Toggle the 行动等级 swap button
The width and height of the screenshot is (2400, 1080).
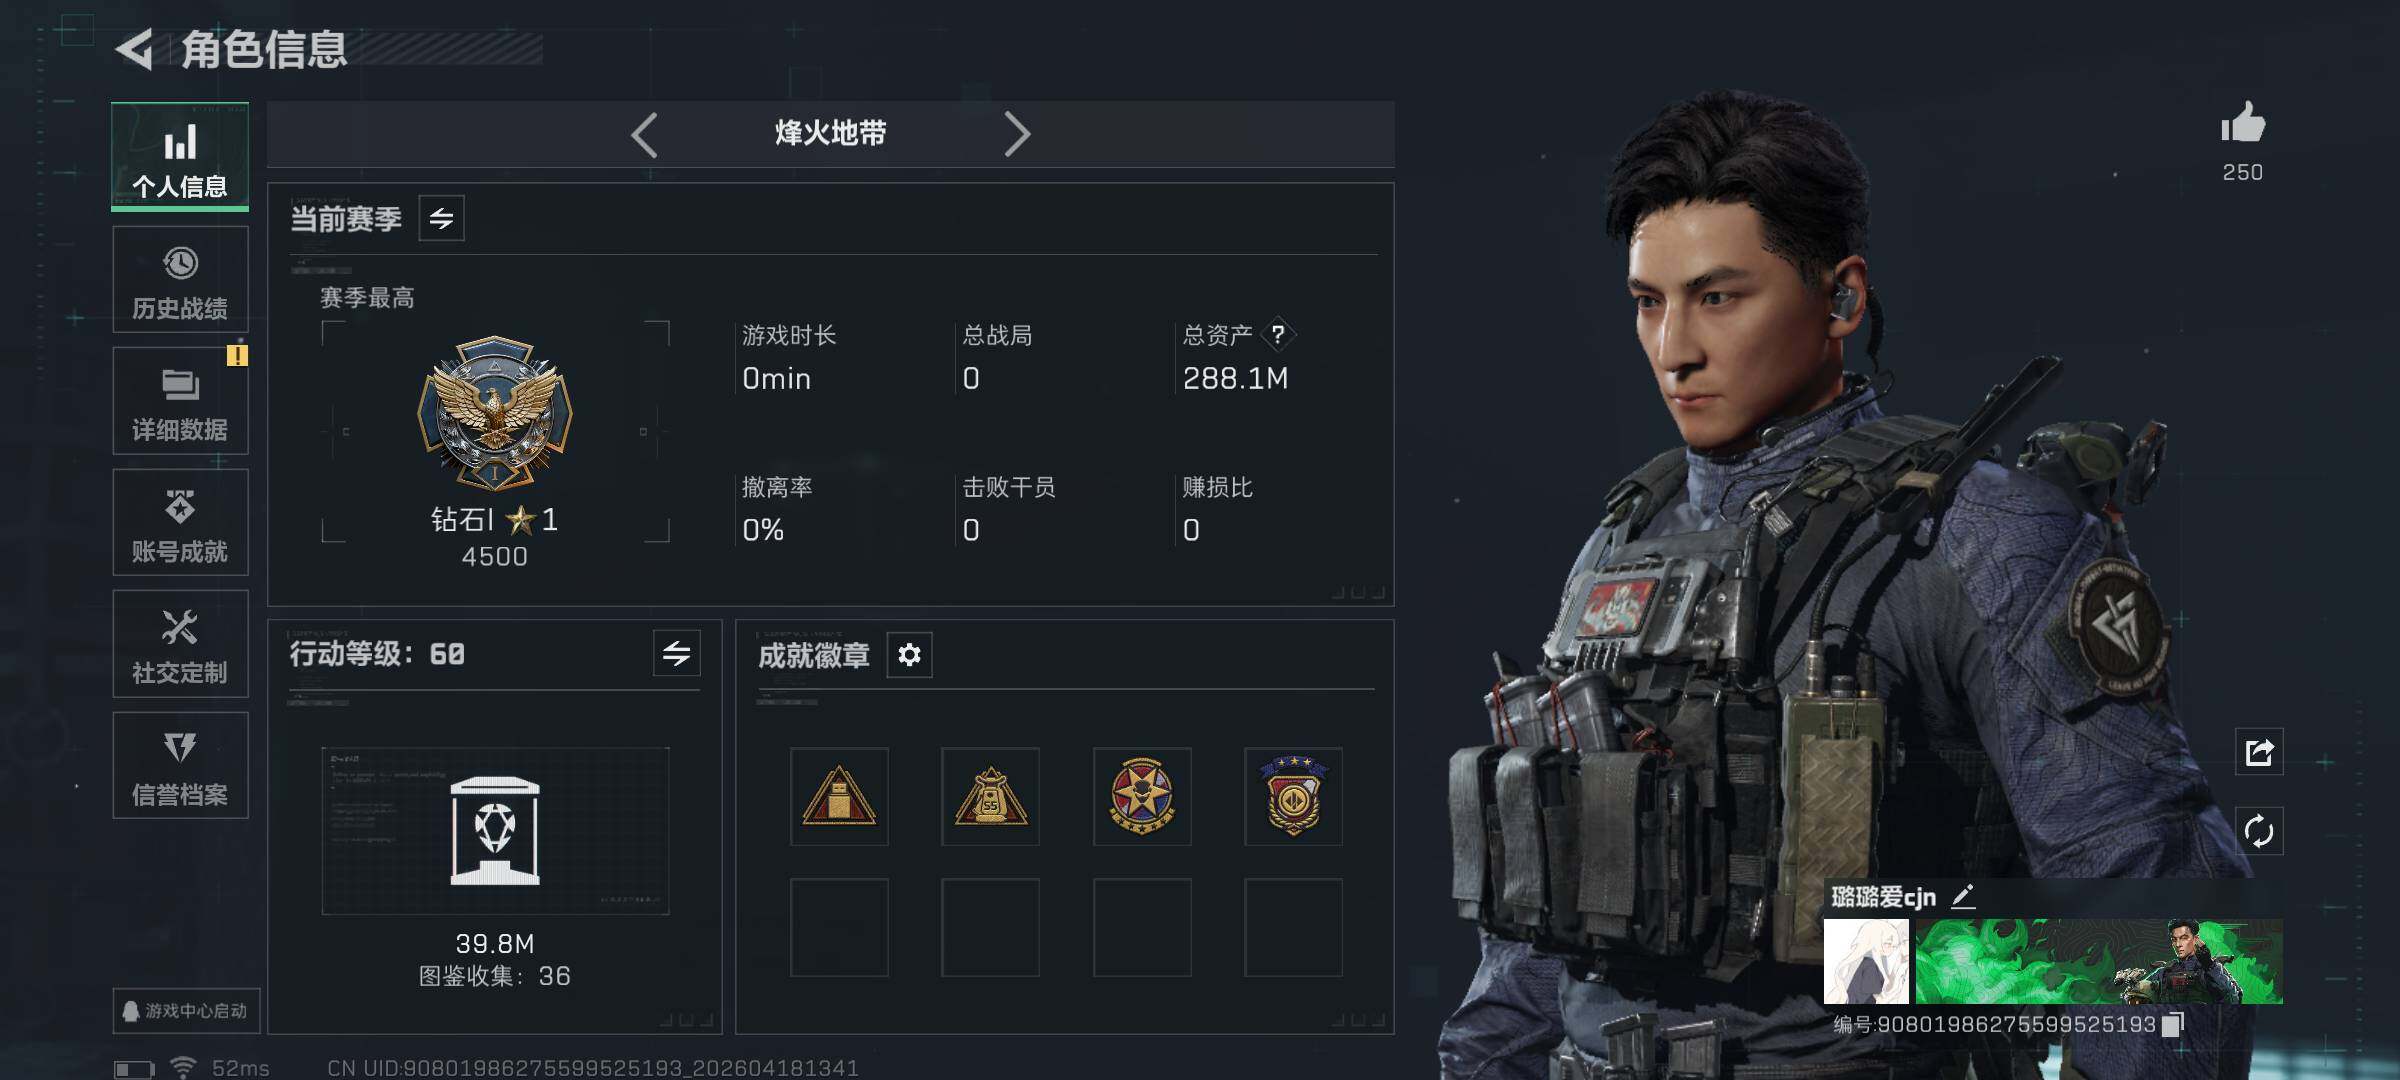click(676, 654)
